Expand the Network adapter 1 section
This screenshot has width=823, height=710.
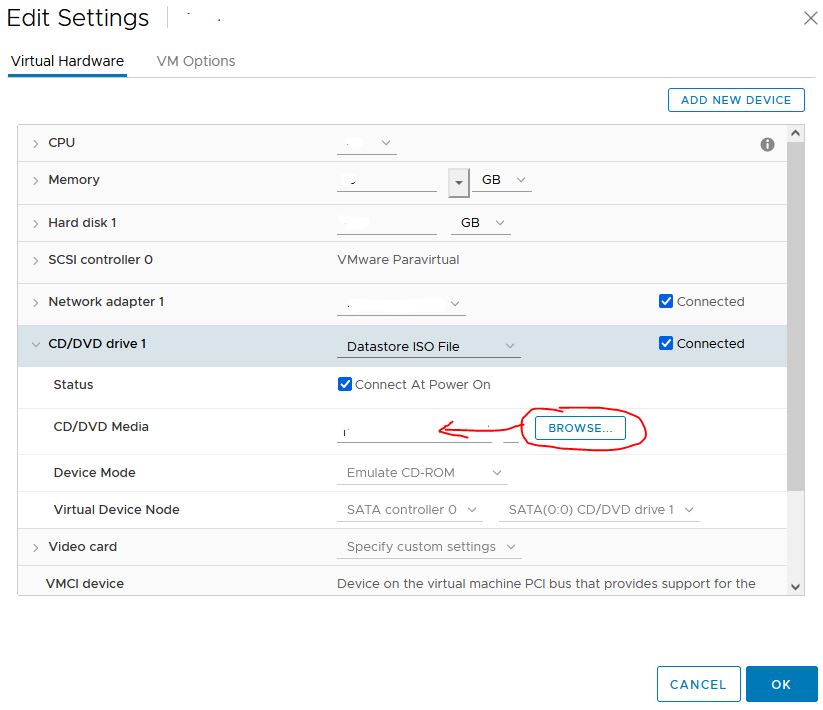pyautogui.click(x=36, y=301)
